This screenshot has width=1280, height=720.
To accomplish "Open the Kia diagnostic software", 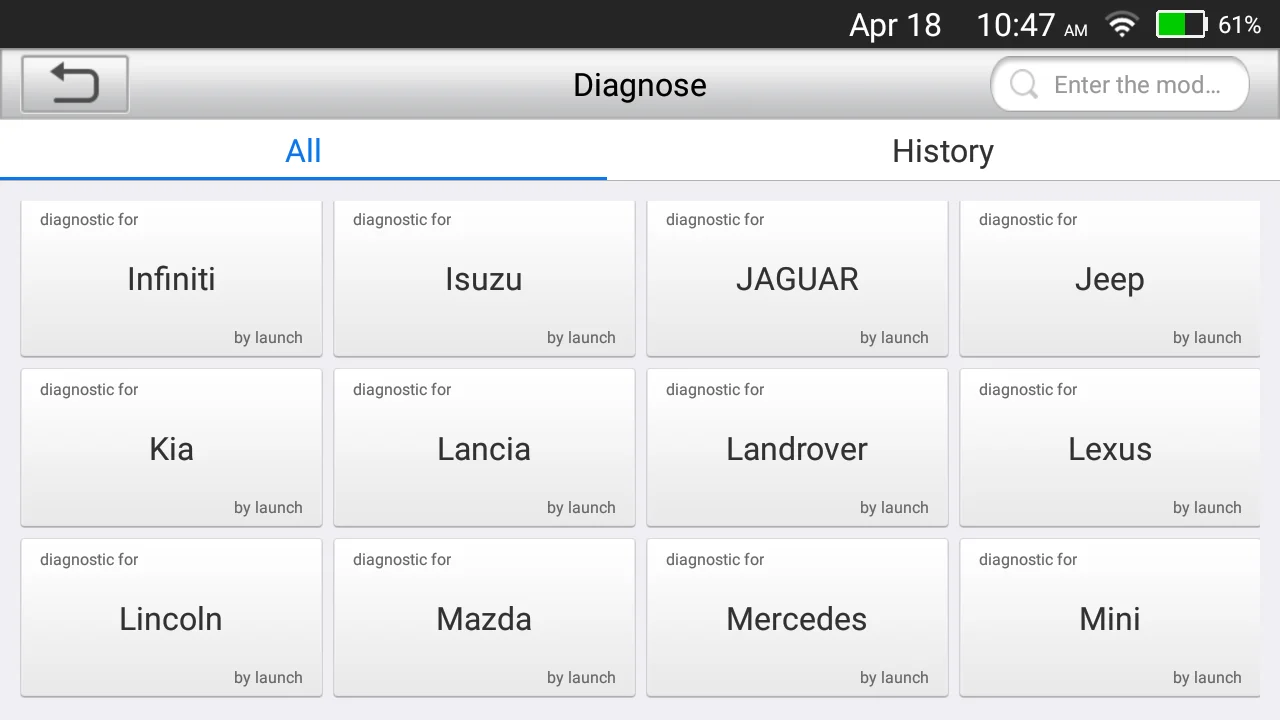I will click(x=171, y=449).
